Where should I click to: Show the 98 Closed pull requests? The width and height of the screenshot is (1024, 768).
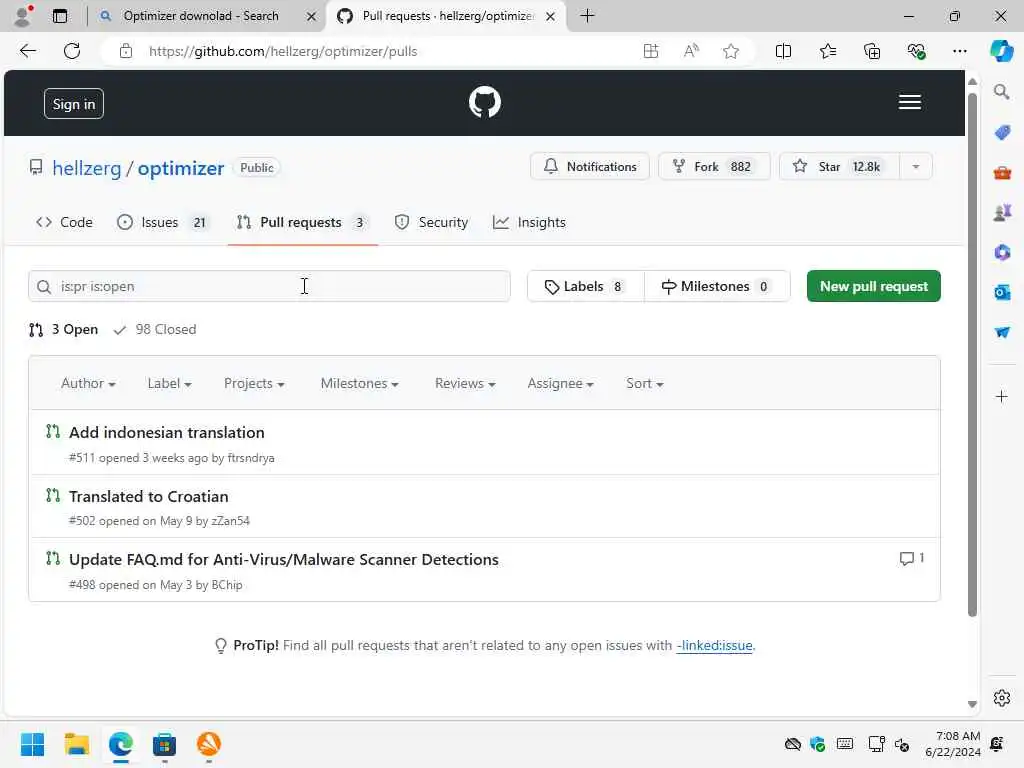155,330
